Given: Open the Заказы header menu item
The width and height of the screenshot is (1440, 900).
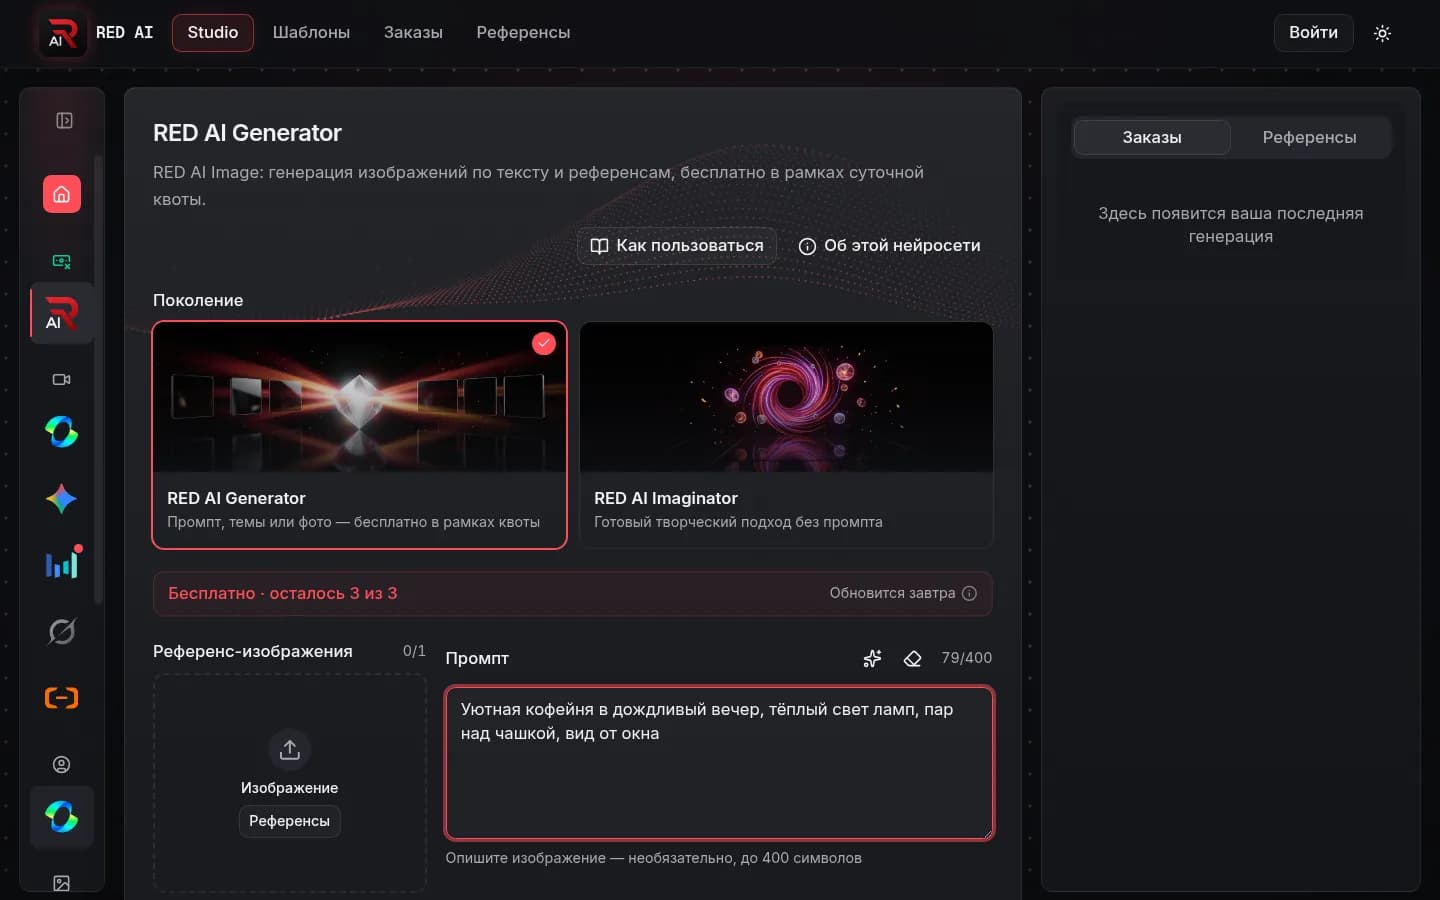Looking at the screenshot, I should [413, 33].
